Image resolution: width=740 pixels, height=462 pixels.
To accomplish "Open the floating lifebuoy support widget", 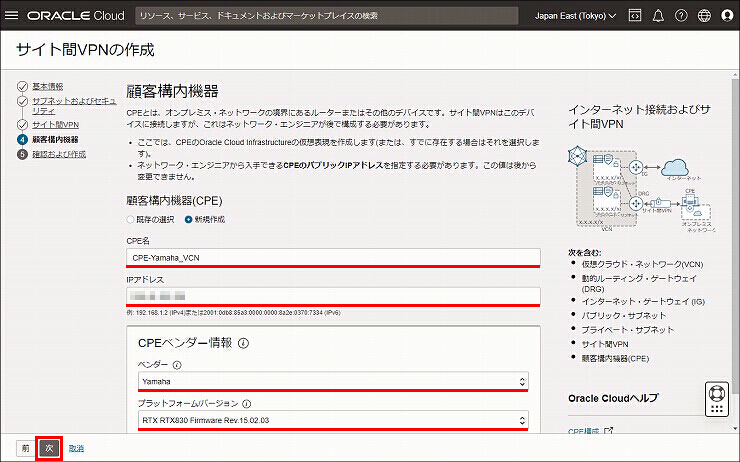I will 717,399.
